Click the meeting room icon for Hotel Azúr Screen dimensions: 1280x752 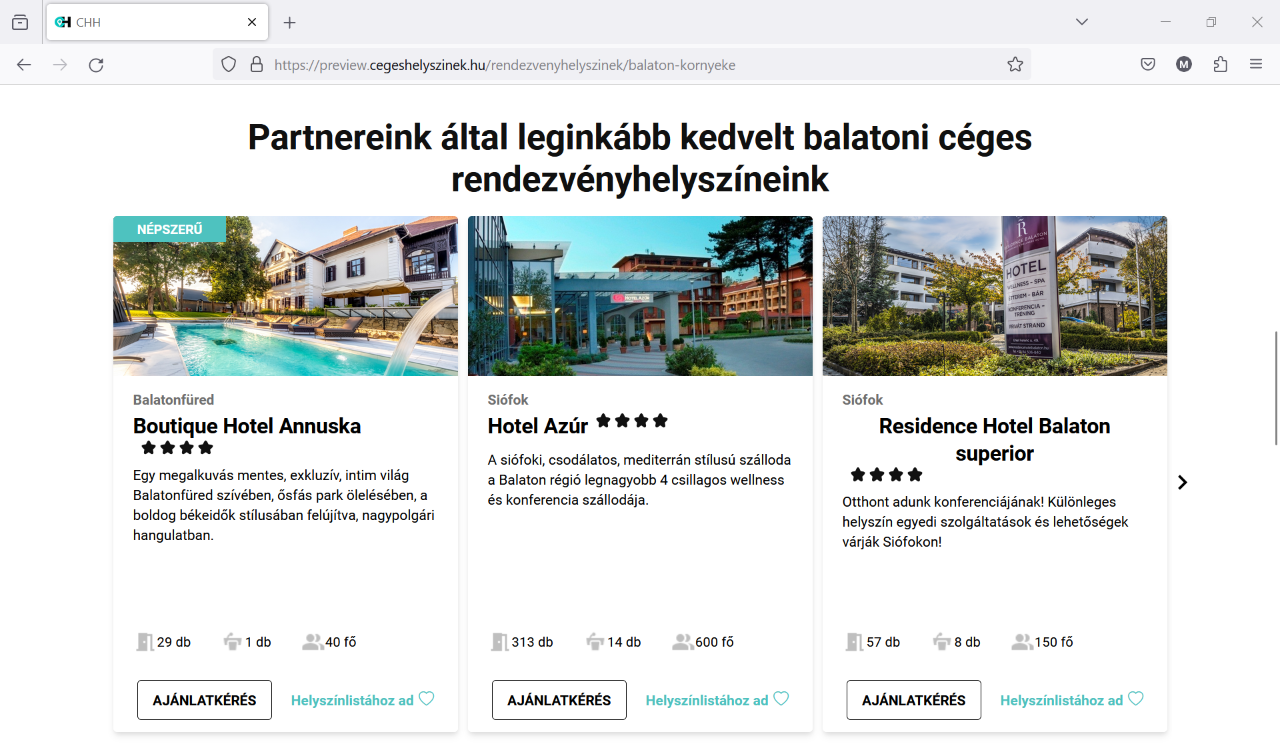pos(595,642)
